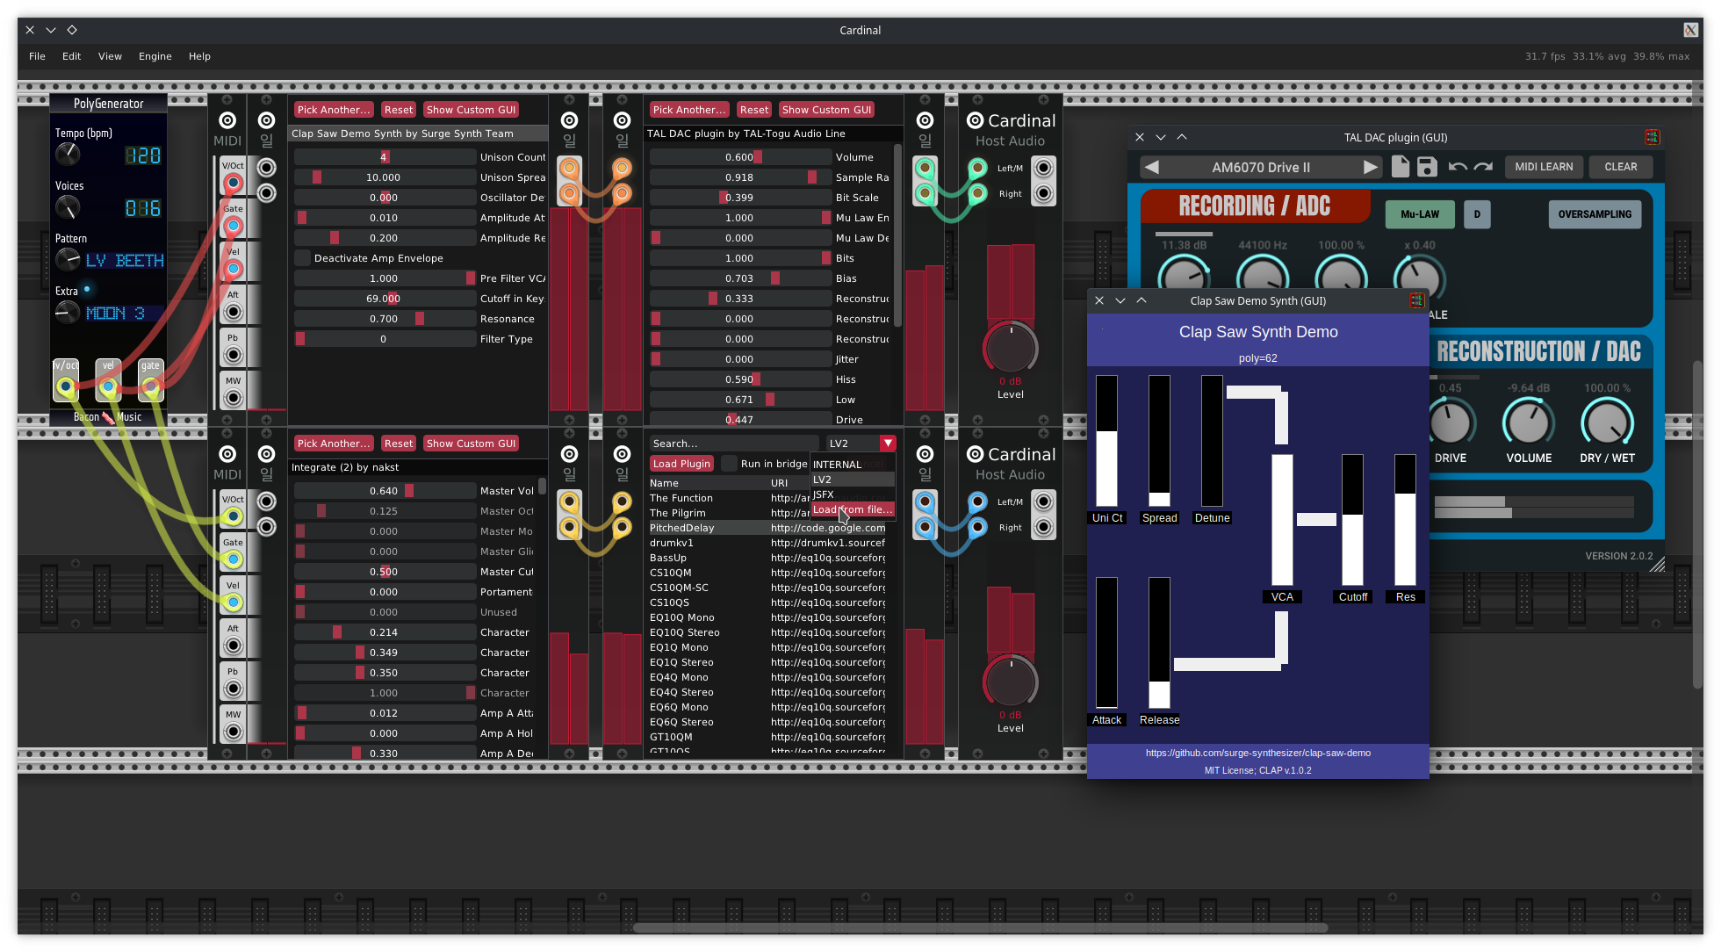
Task: Click the plugin Search... field
Action: pos(734,443)
